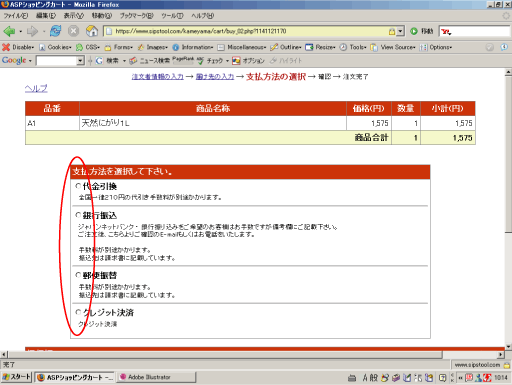Image resolution: width=512 pixels, height=385 pixels.
Task: Click inside the URL address field
Action: [x=250, y=31]
